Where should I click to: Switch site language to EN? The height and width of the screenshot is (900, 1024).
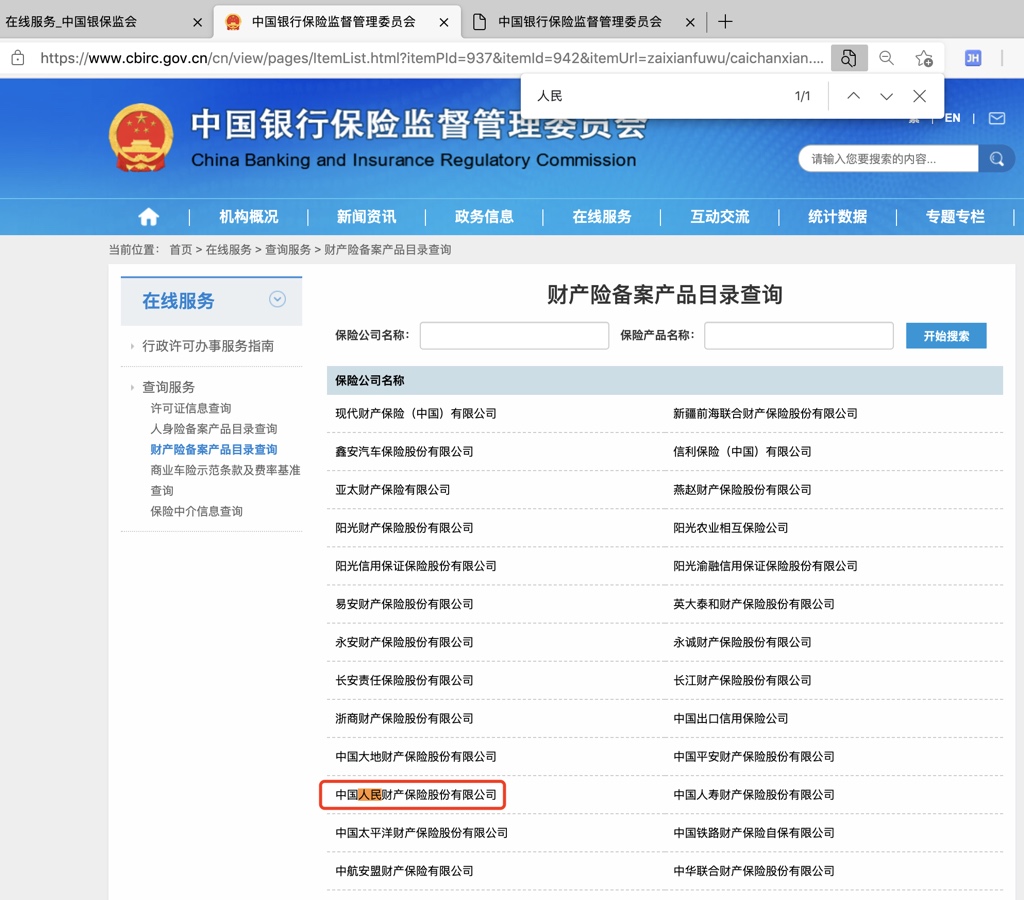952,118
